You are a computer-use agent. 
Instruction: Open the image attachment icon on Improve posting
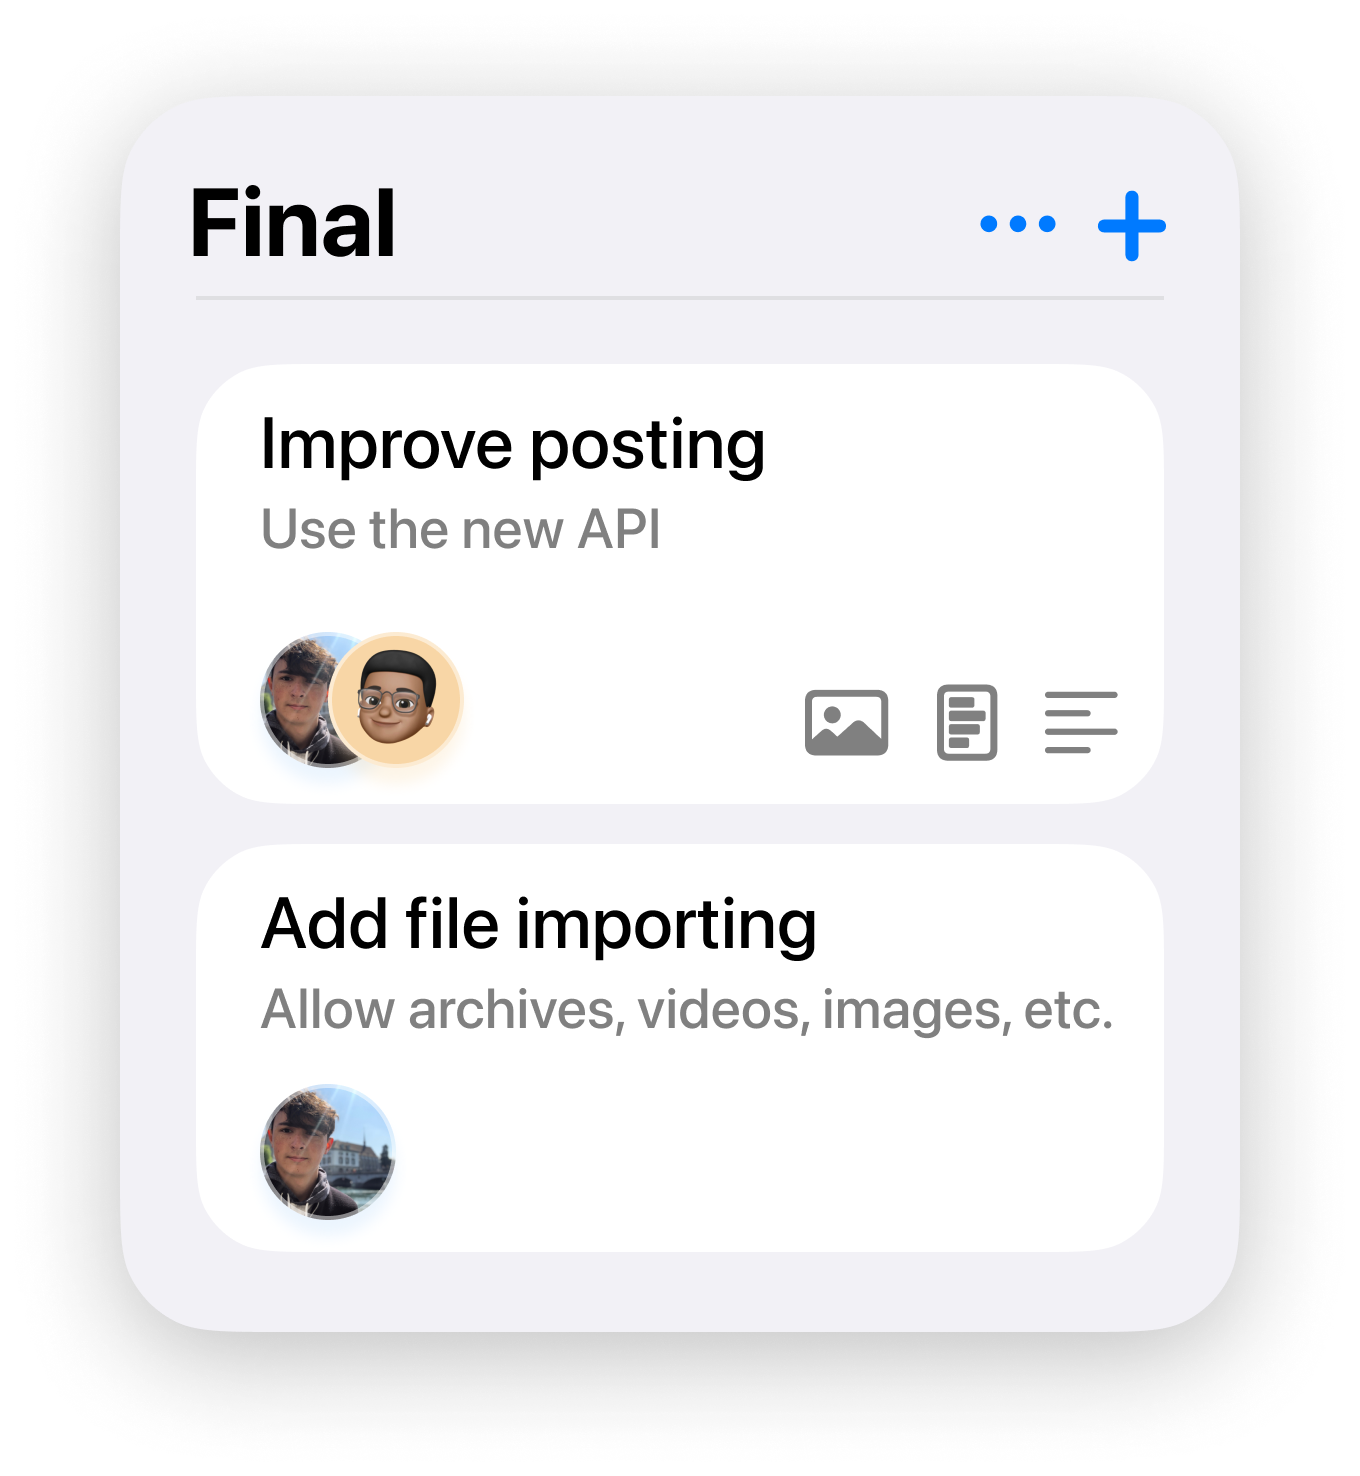click(x=847, y=722)
